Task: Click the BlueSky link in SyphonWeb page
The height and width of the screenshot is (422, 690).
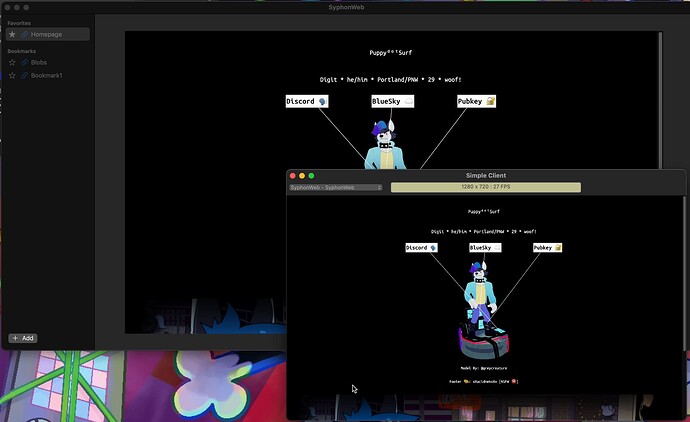Action: (x=393, y=101)
